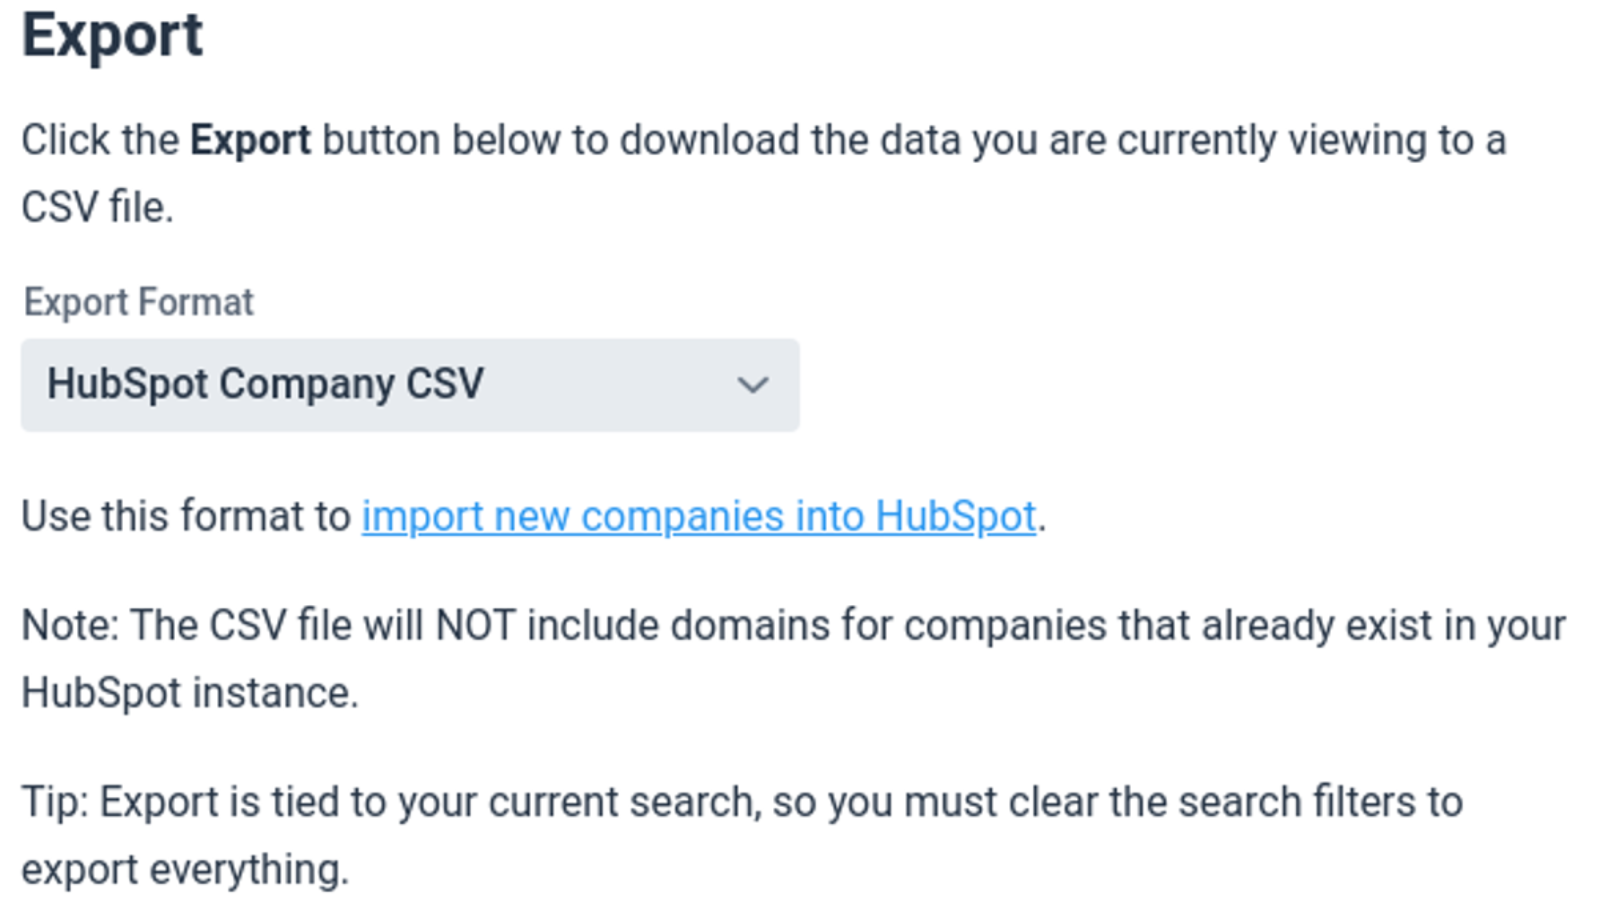Expand the HubSpot Company CSV selection list
1600x900 pixels.
coord(410,386)
